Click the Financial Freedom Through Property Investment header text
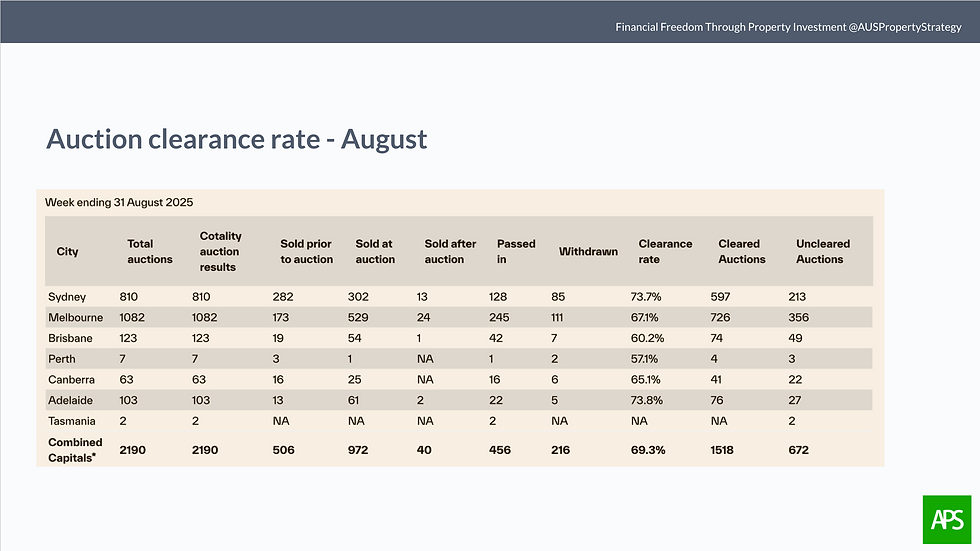 coord(788,27)
